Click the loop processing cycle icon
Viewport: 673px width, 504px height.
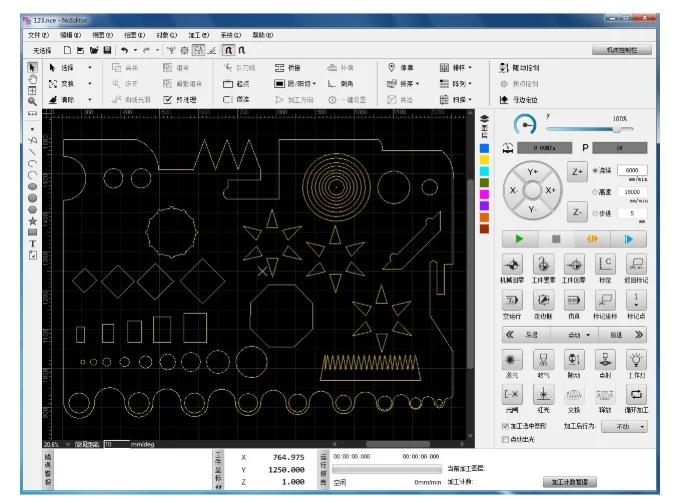coord(636,394)
